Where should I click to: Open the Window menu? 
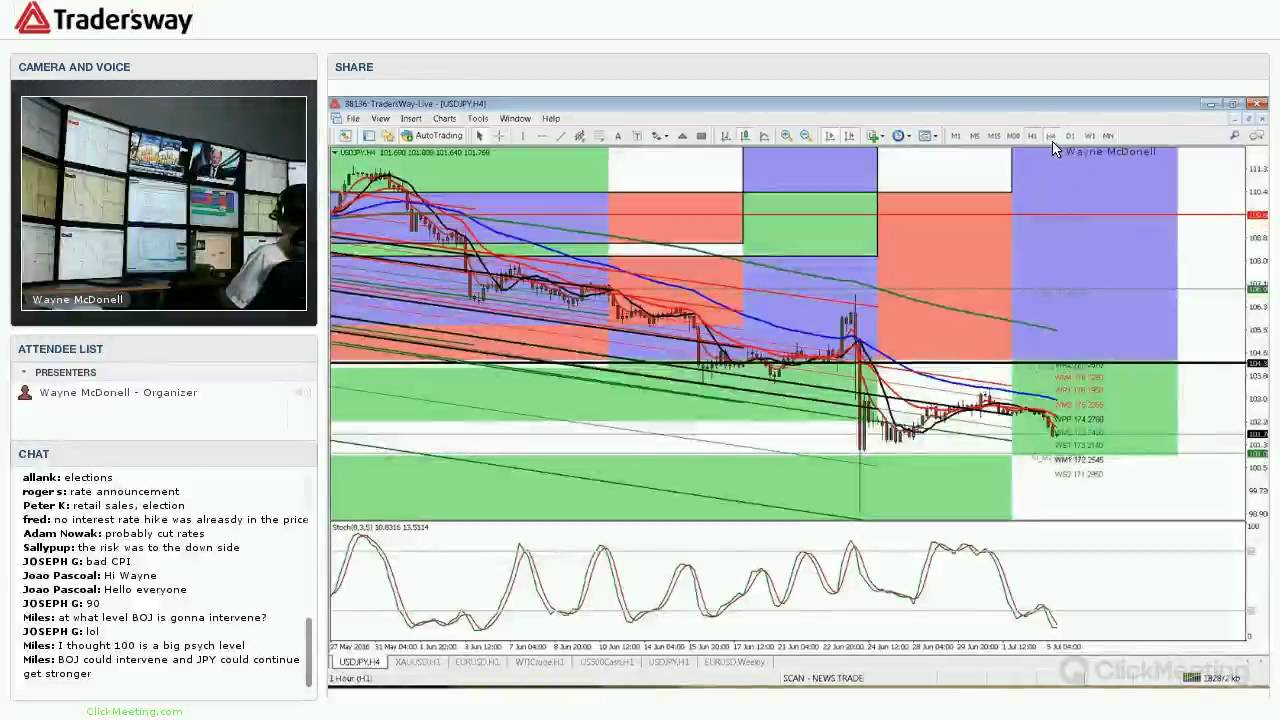(515, 119)
